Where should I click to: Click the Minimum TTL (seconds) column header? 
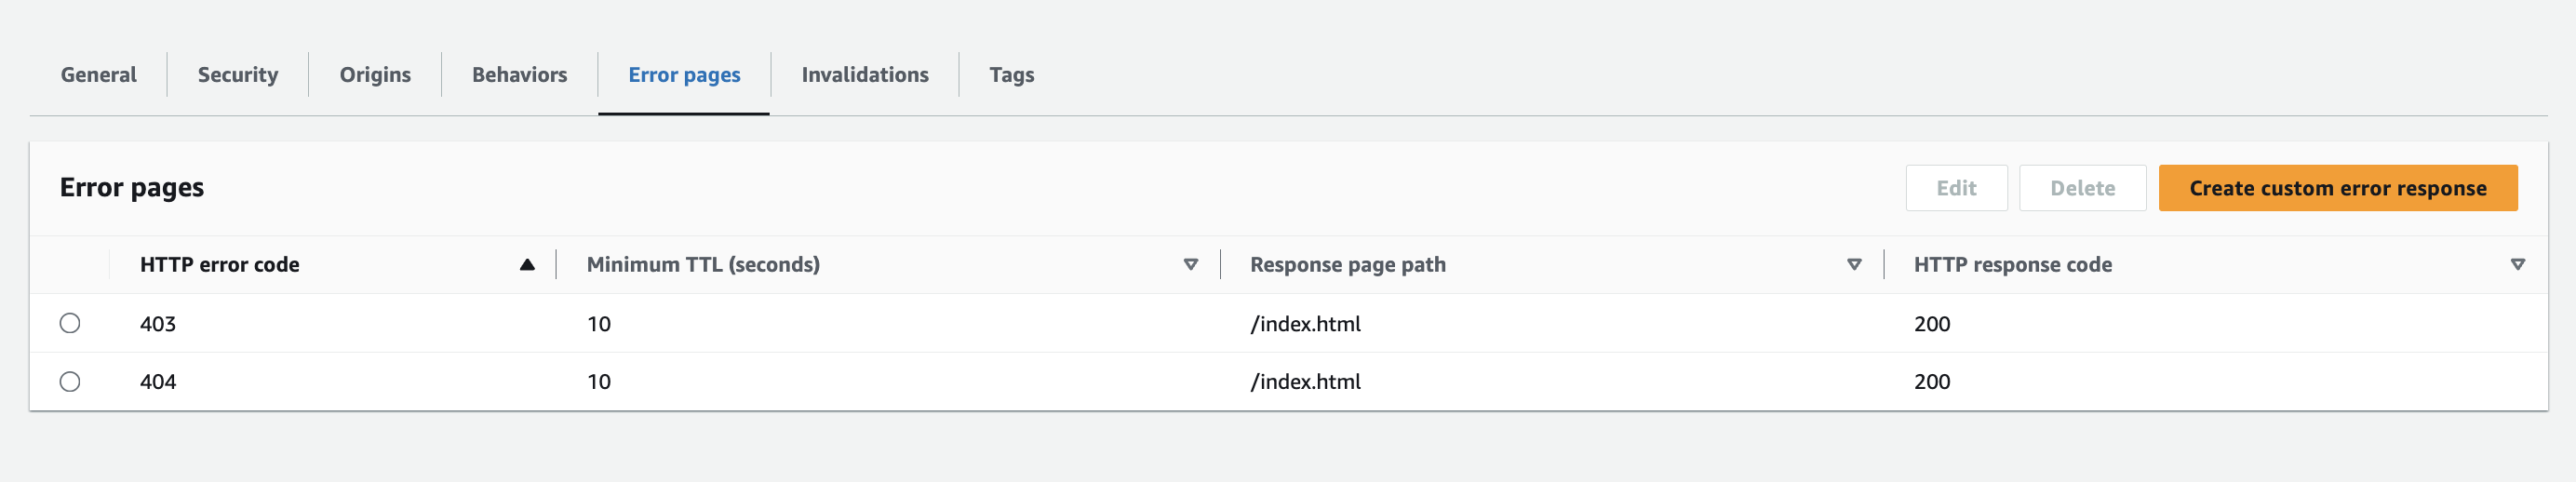coord(703,265)
